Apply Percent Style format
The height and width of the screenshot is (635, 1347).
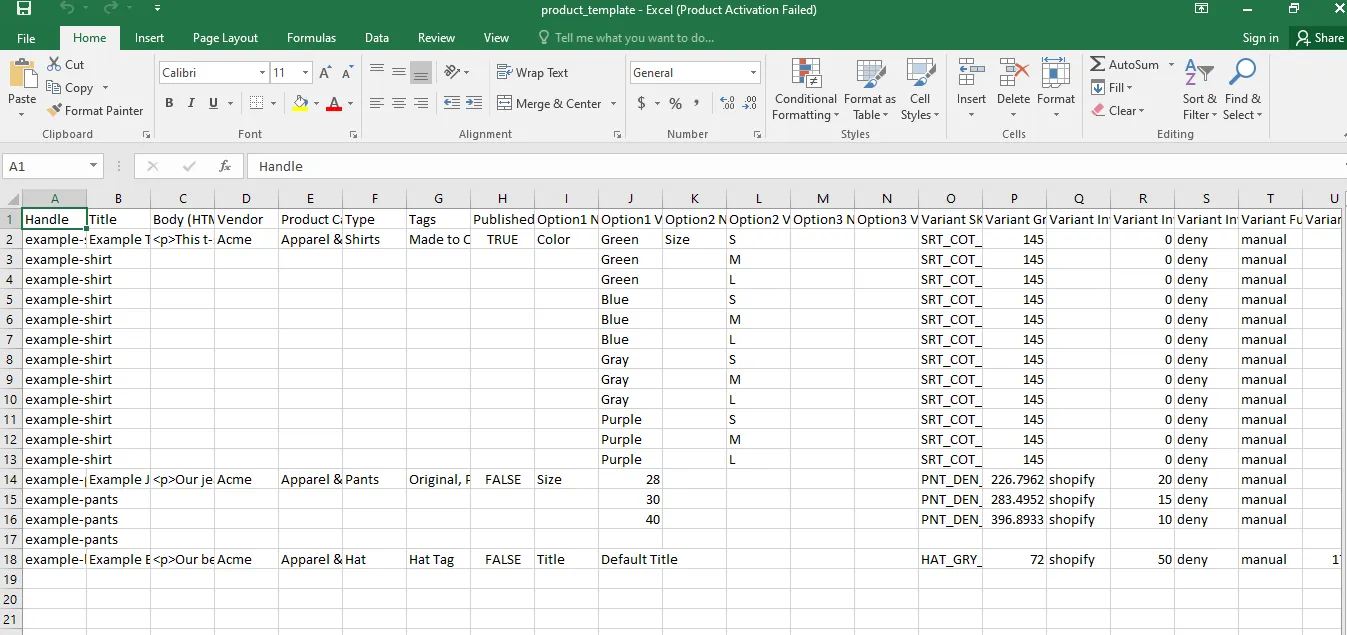(x=676, y=103)
